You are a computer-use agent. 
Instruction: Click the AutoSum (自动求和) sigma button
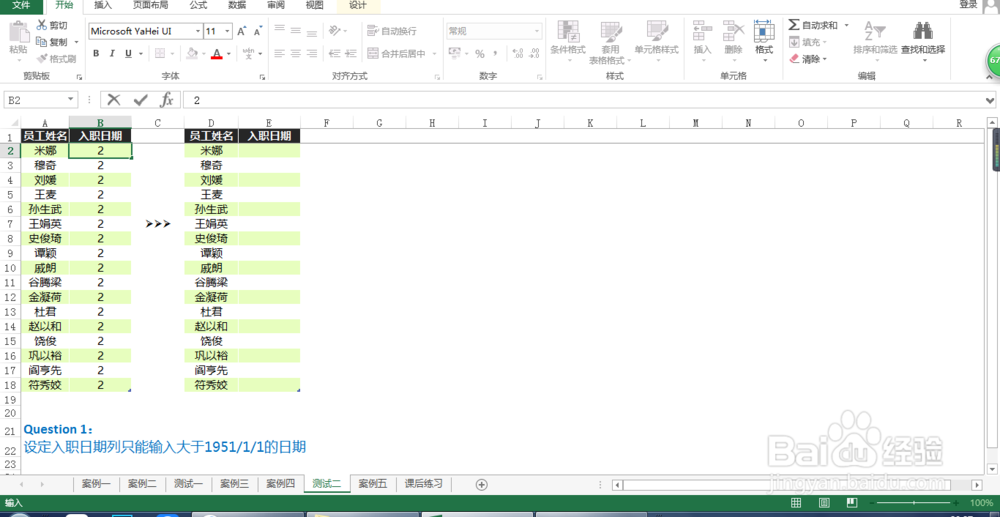[x=813, y=25]
